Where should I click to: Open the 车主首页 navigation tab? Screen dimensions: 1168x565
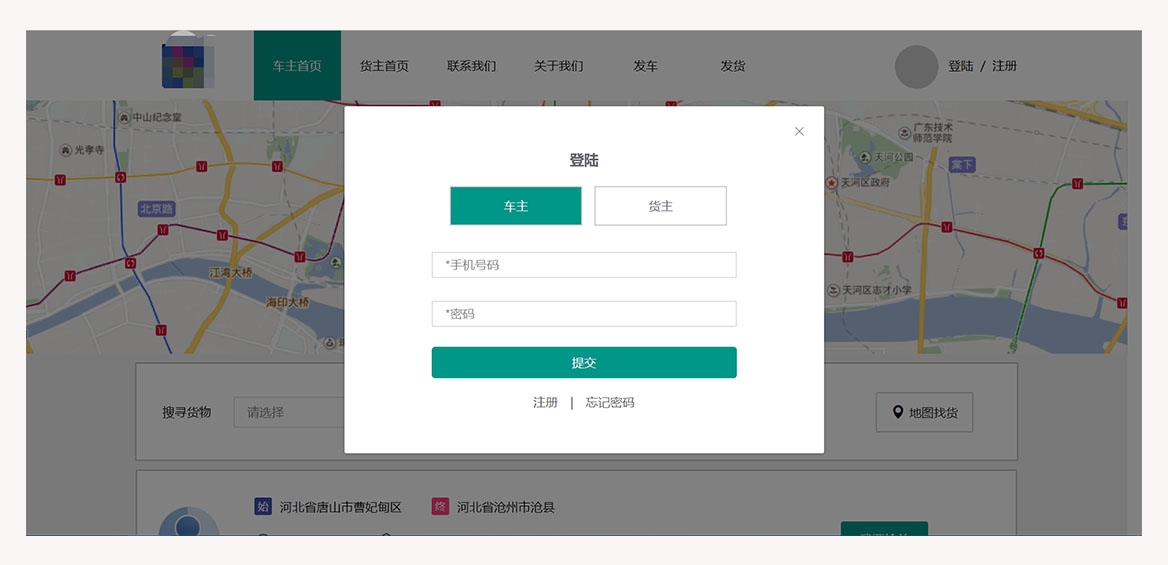point(297,66)
